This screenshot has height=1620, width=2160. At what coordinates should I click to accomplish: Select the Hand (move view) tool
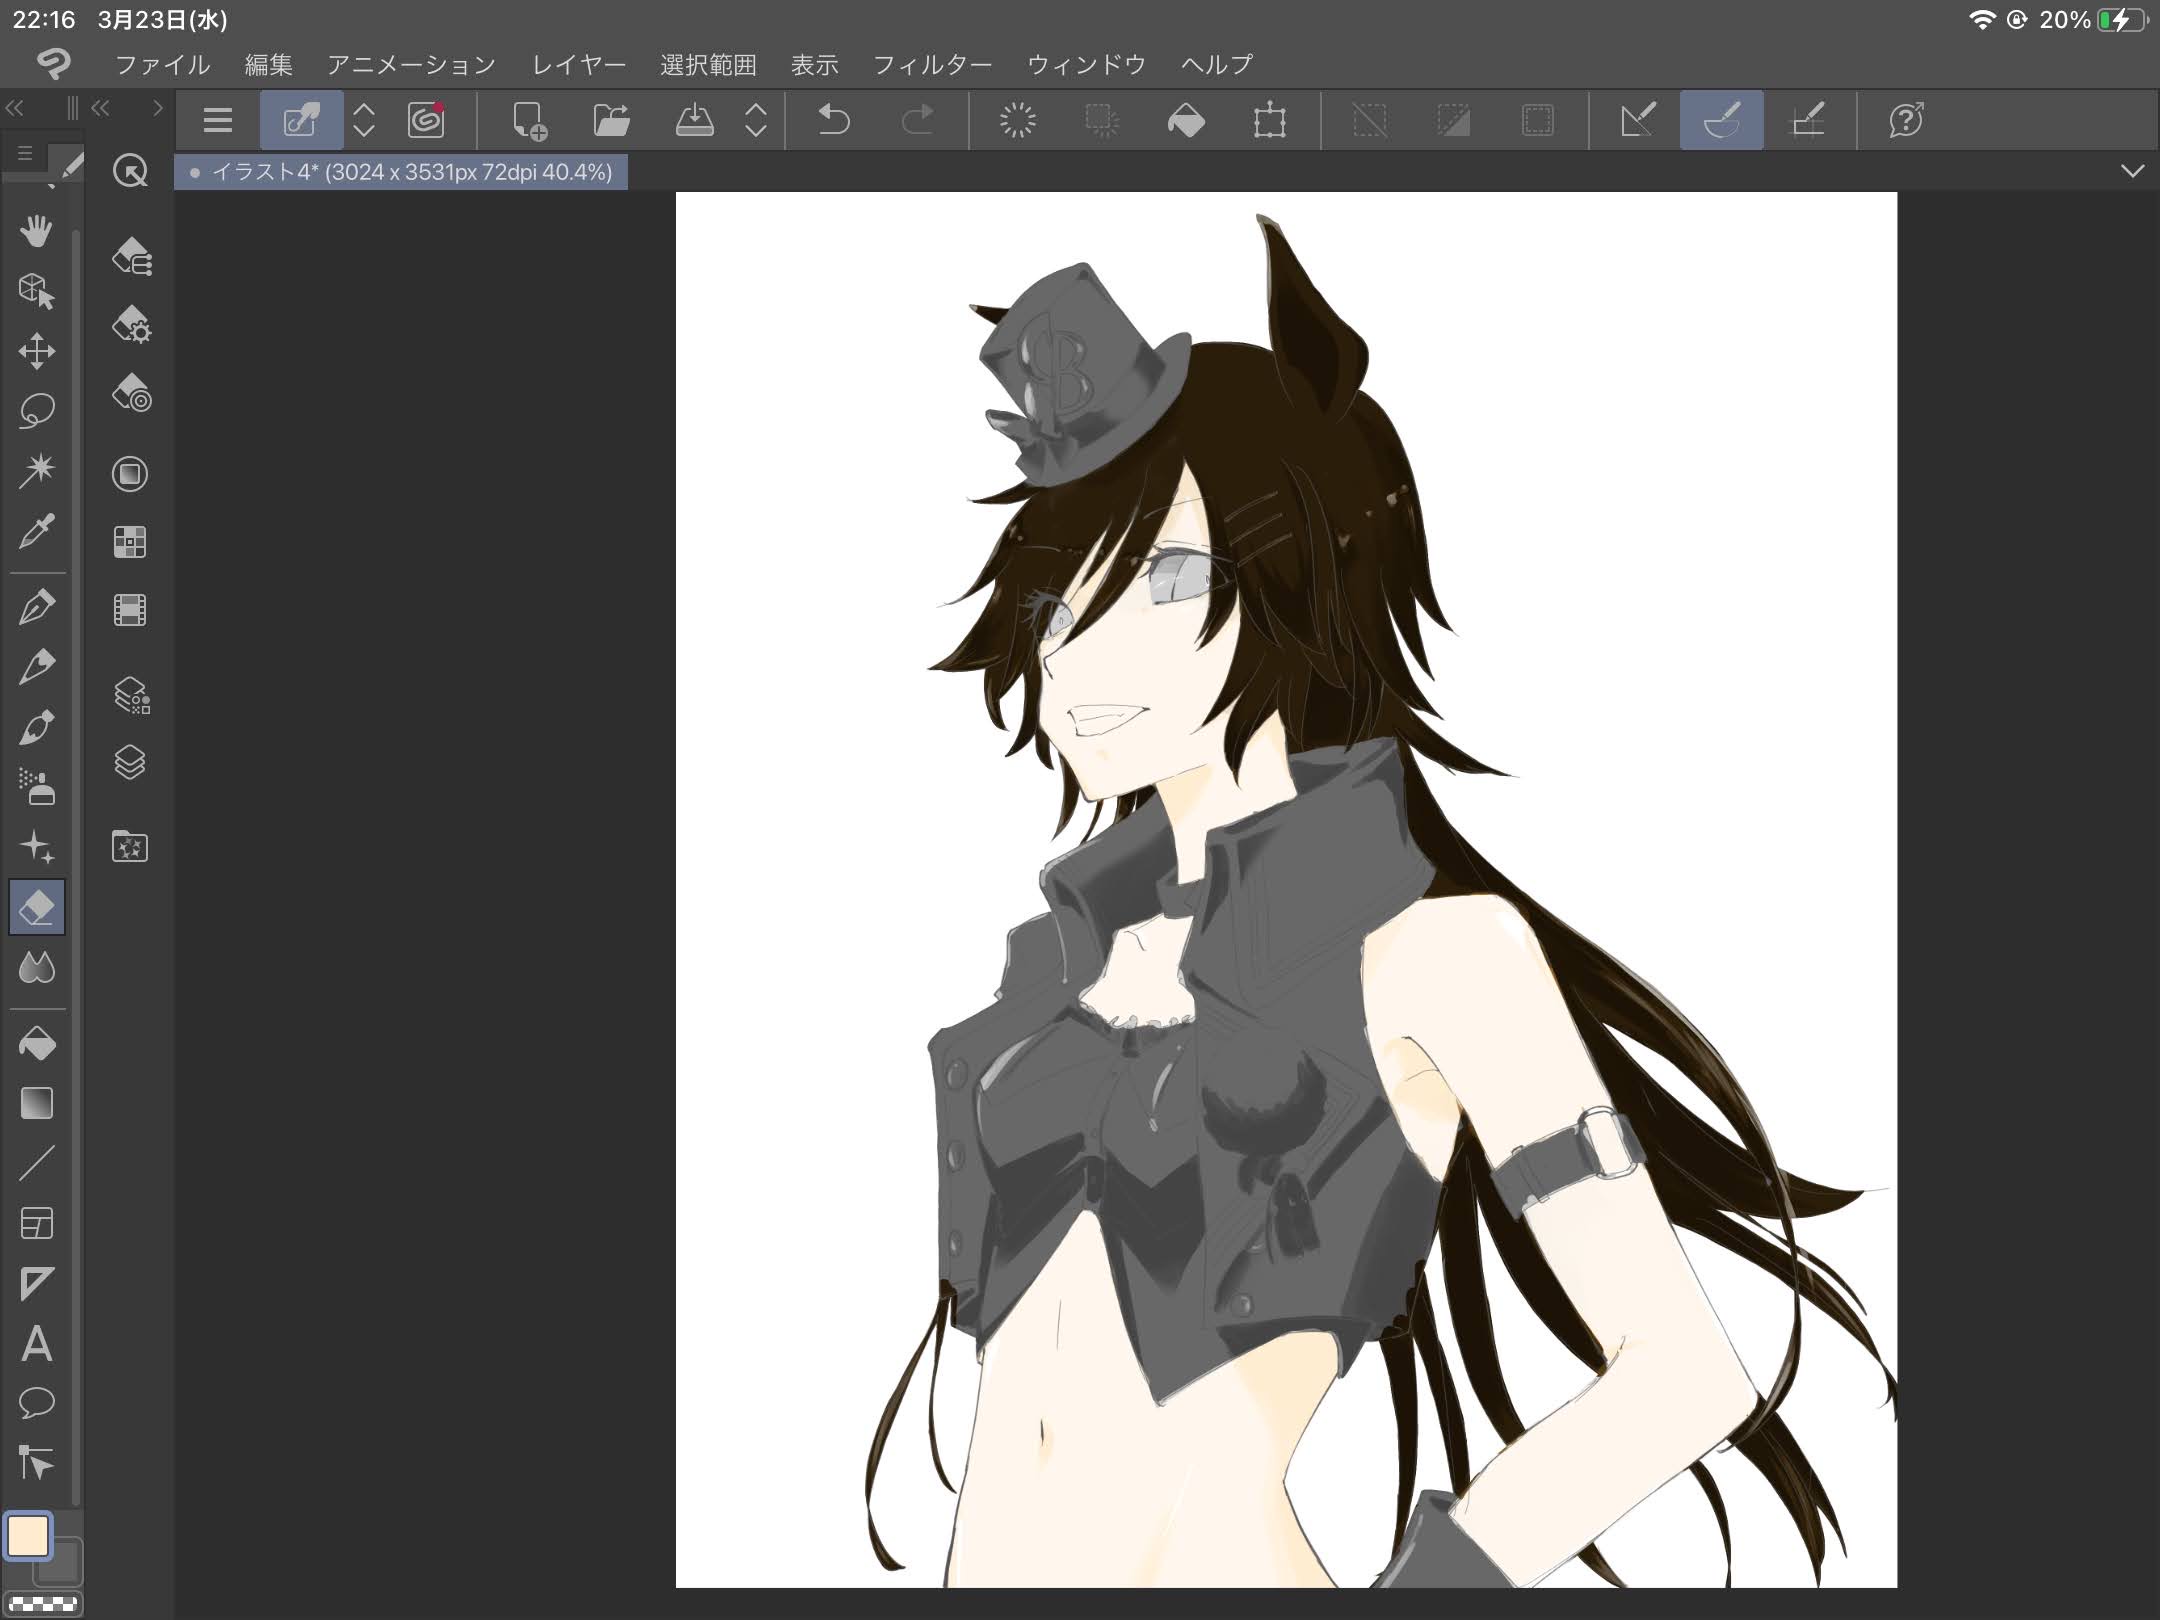pos(37,231)
